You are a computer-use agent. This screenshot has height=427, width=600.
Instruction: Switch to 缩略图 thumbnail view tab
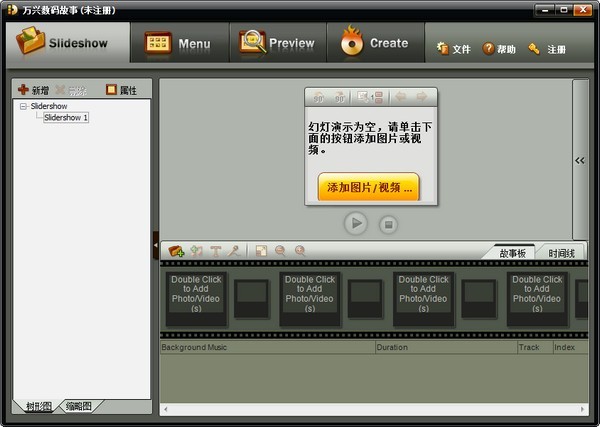pos(78,406)
